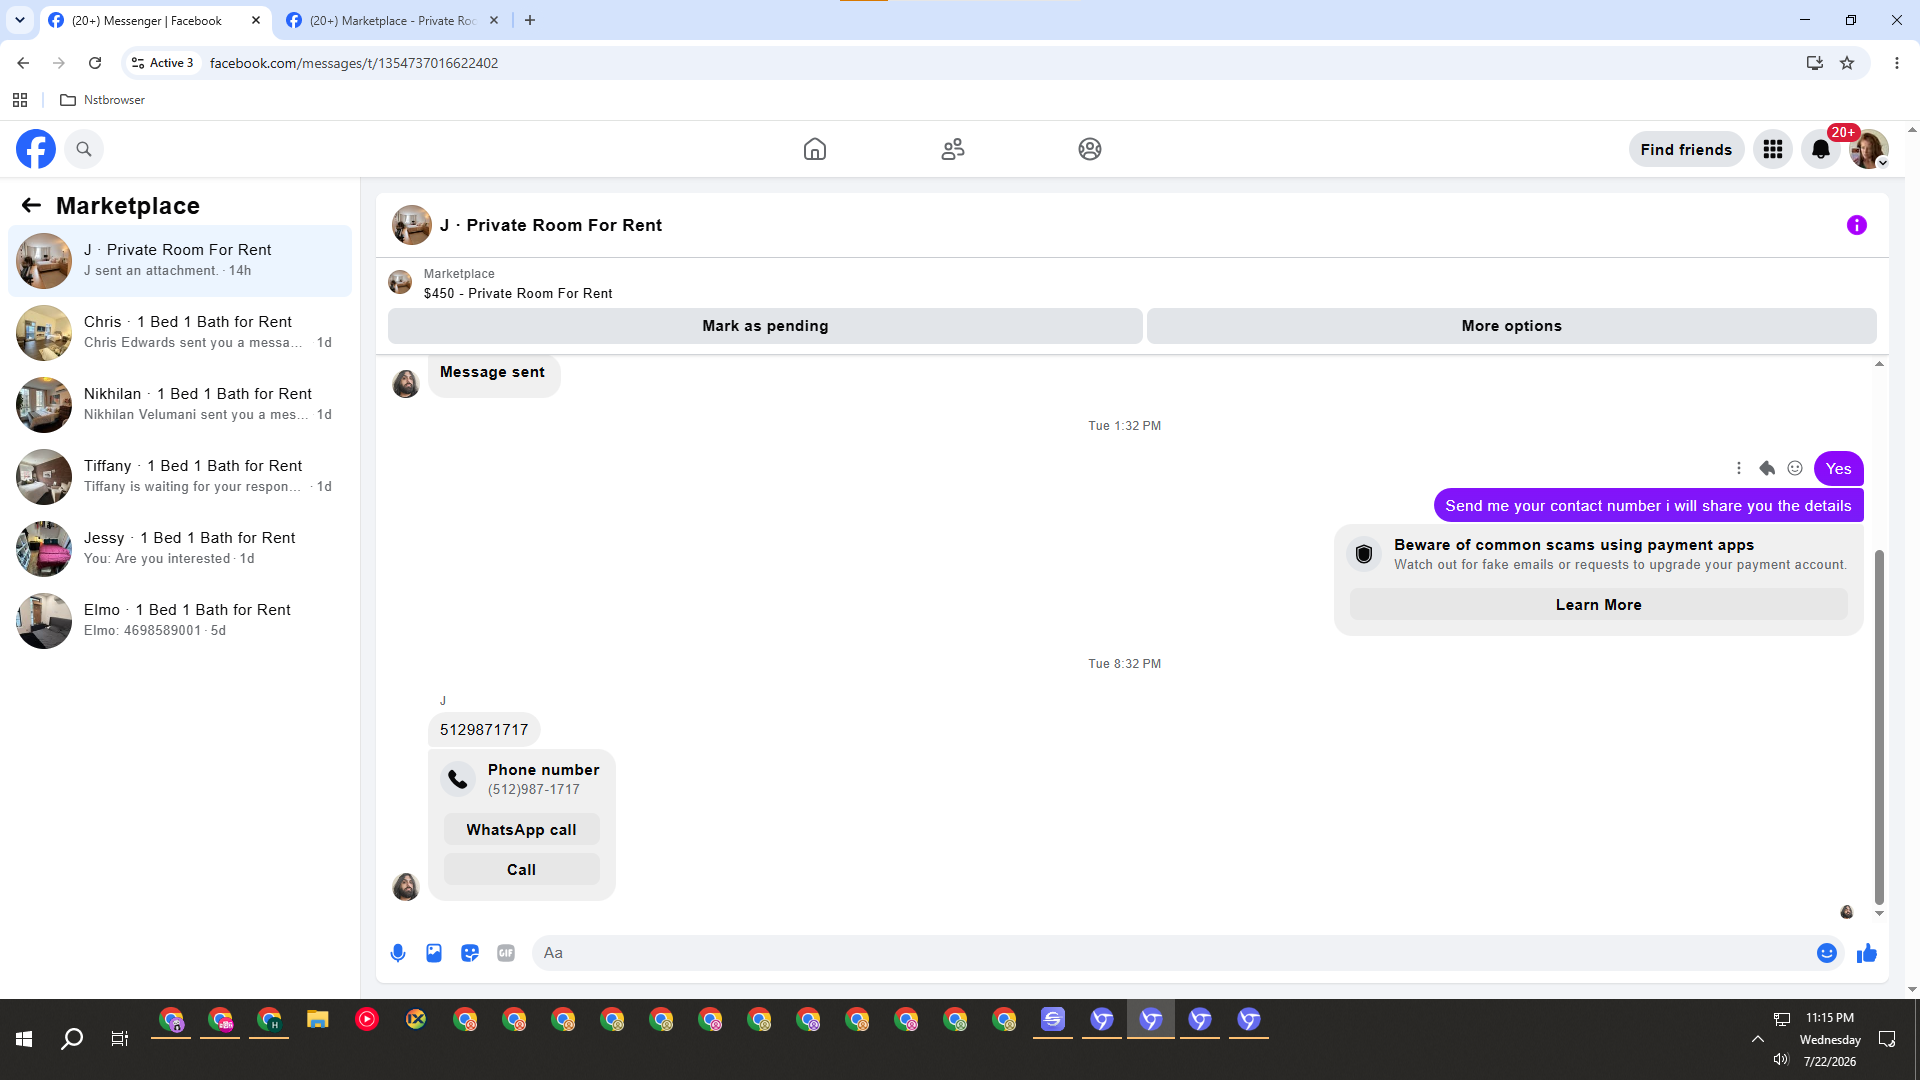1920x1080 pixels.
Task: Click the Call button
Action: [521, 870]
